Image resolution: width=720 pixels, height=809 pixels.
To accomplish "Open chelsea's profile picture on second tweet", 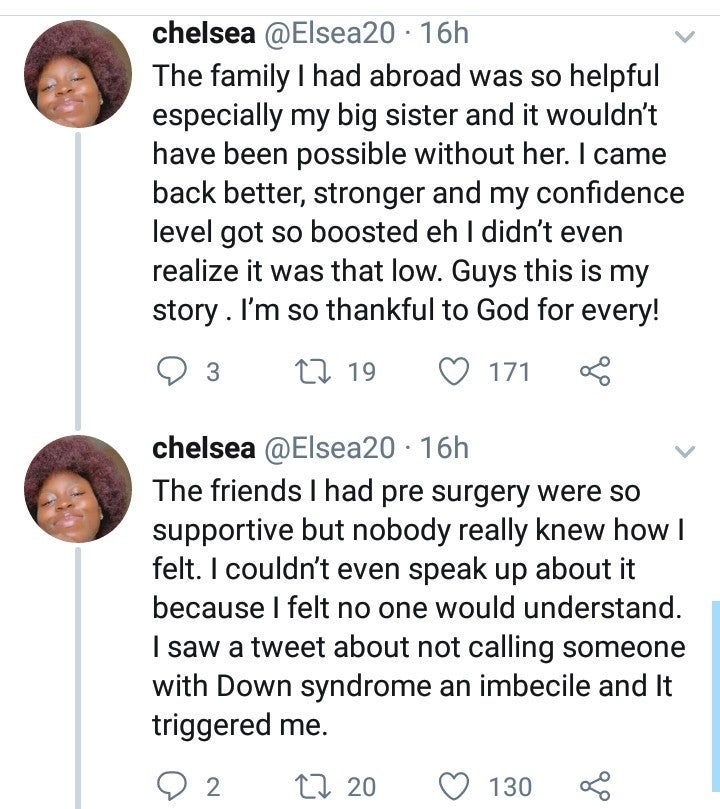I will (x=78, y=489).
